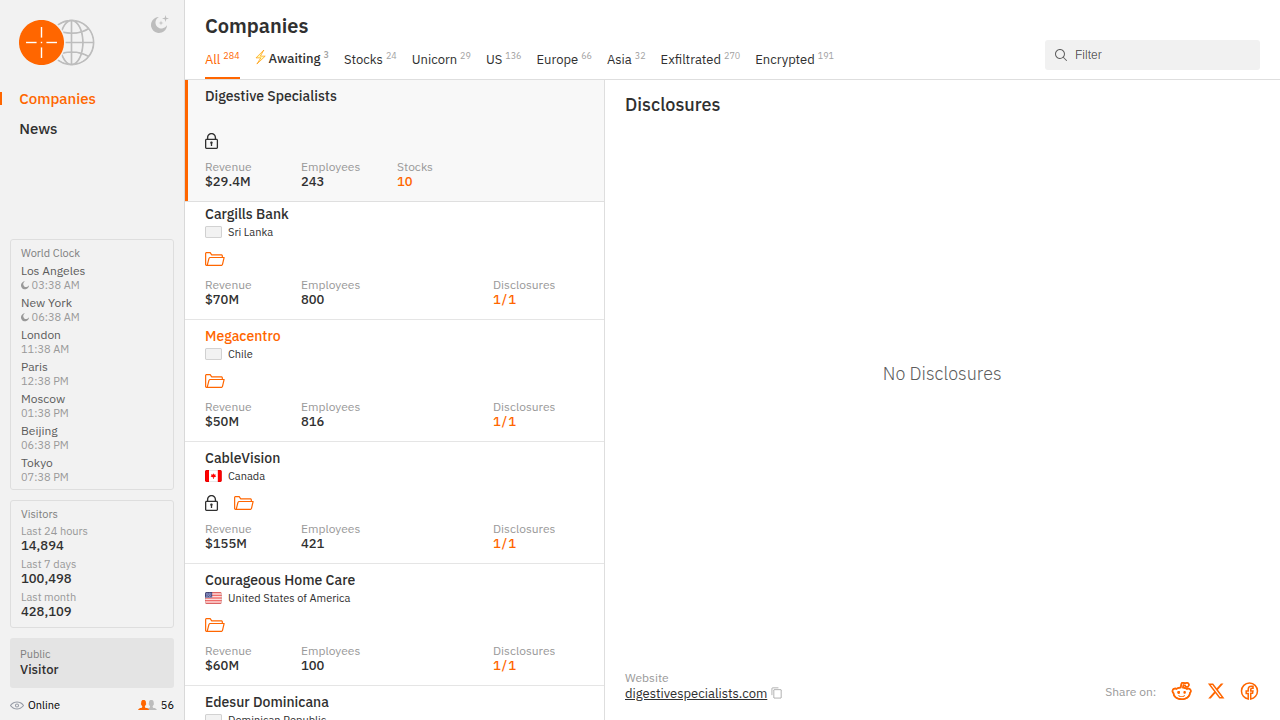
Task: Click the "Disclosures" panel heading
Action: 672,105
